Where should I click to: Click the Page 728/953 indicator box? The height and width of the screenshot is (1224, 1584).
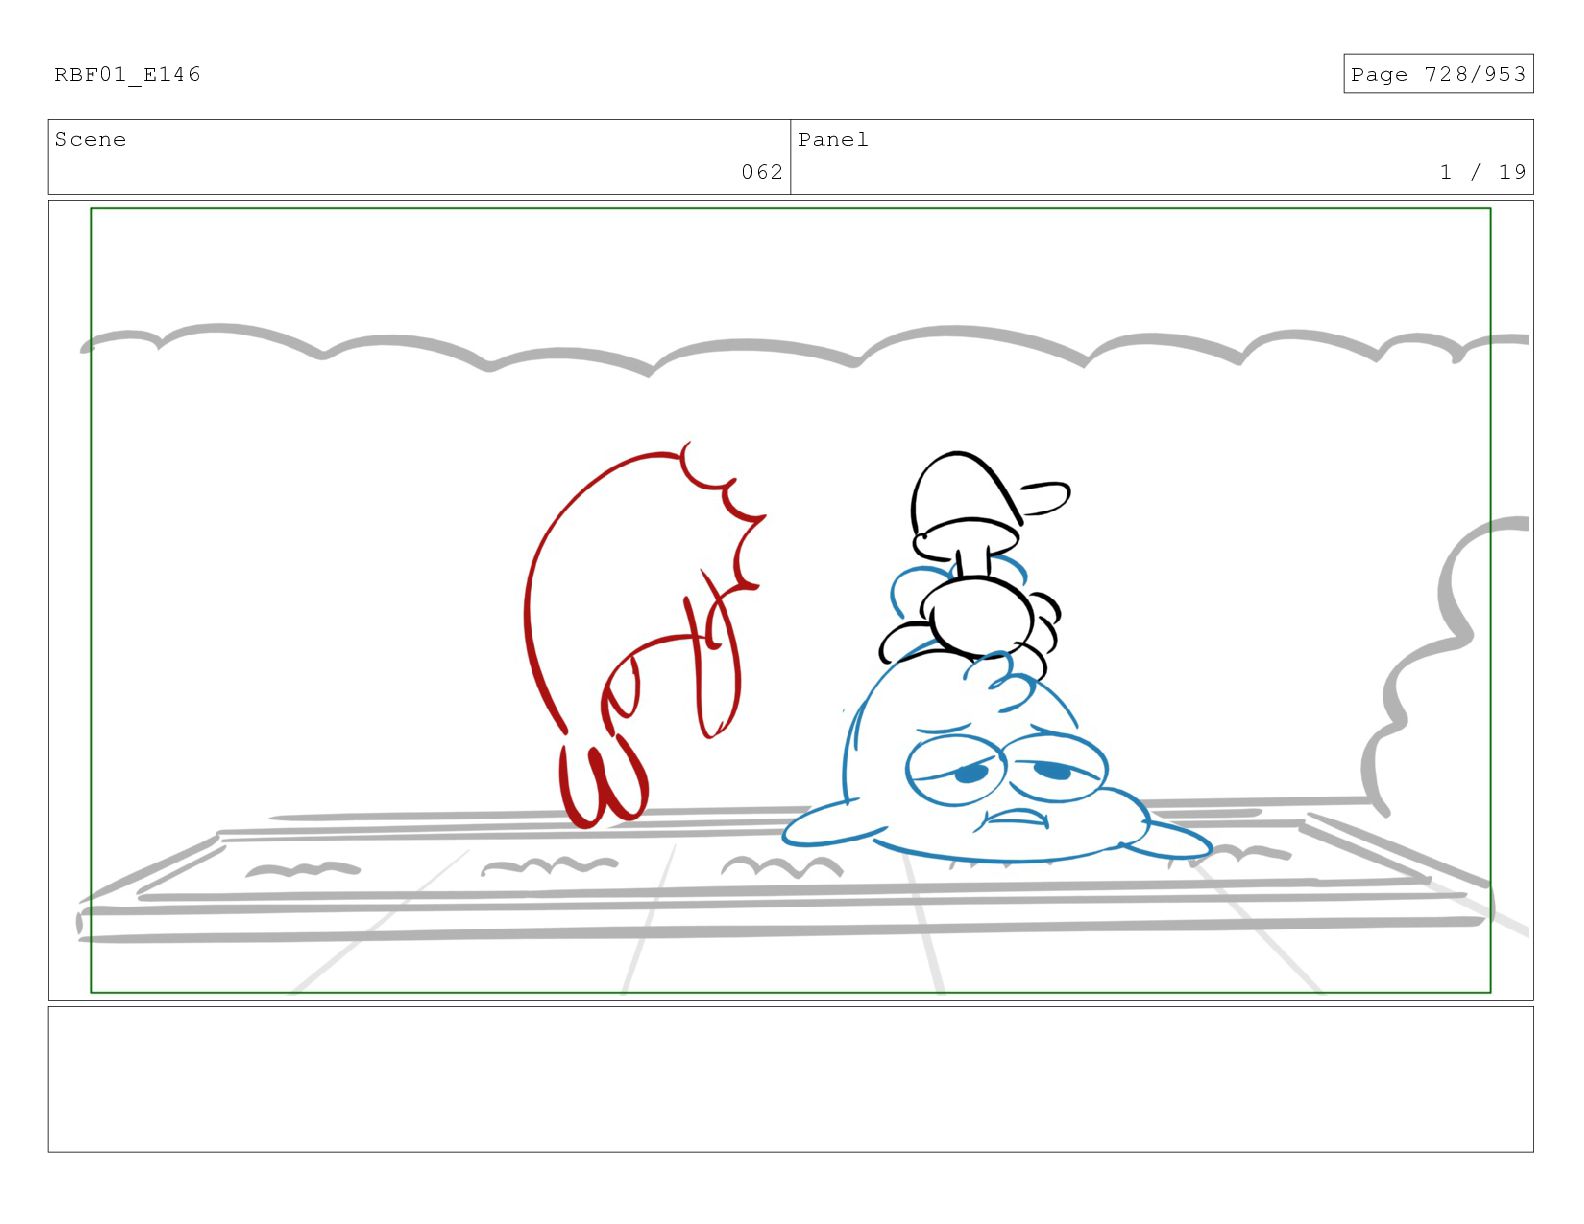point(1438,74)
